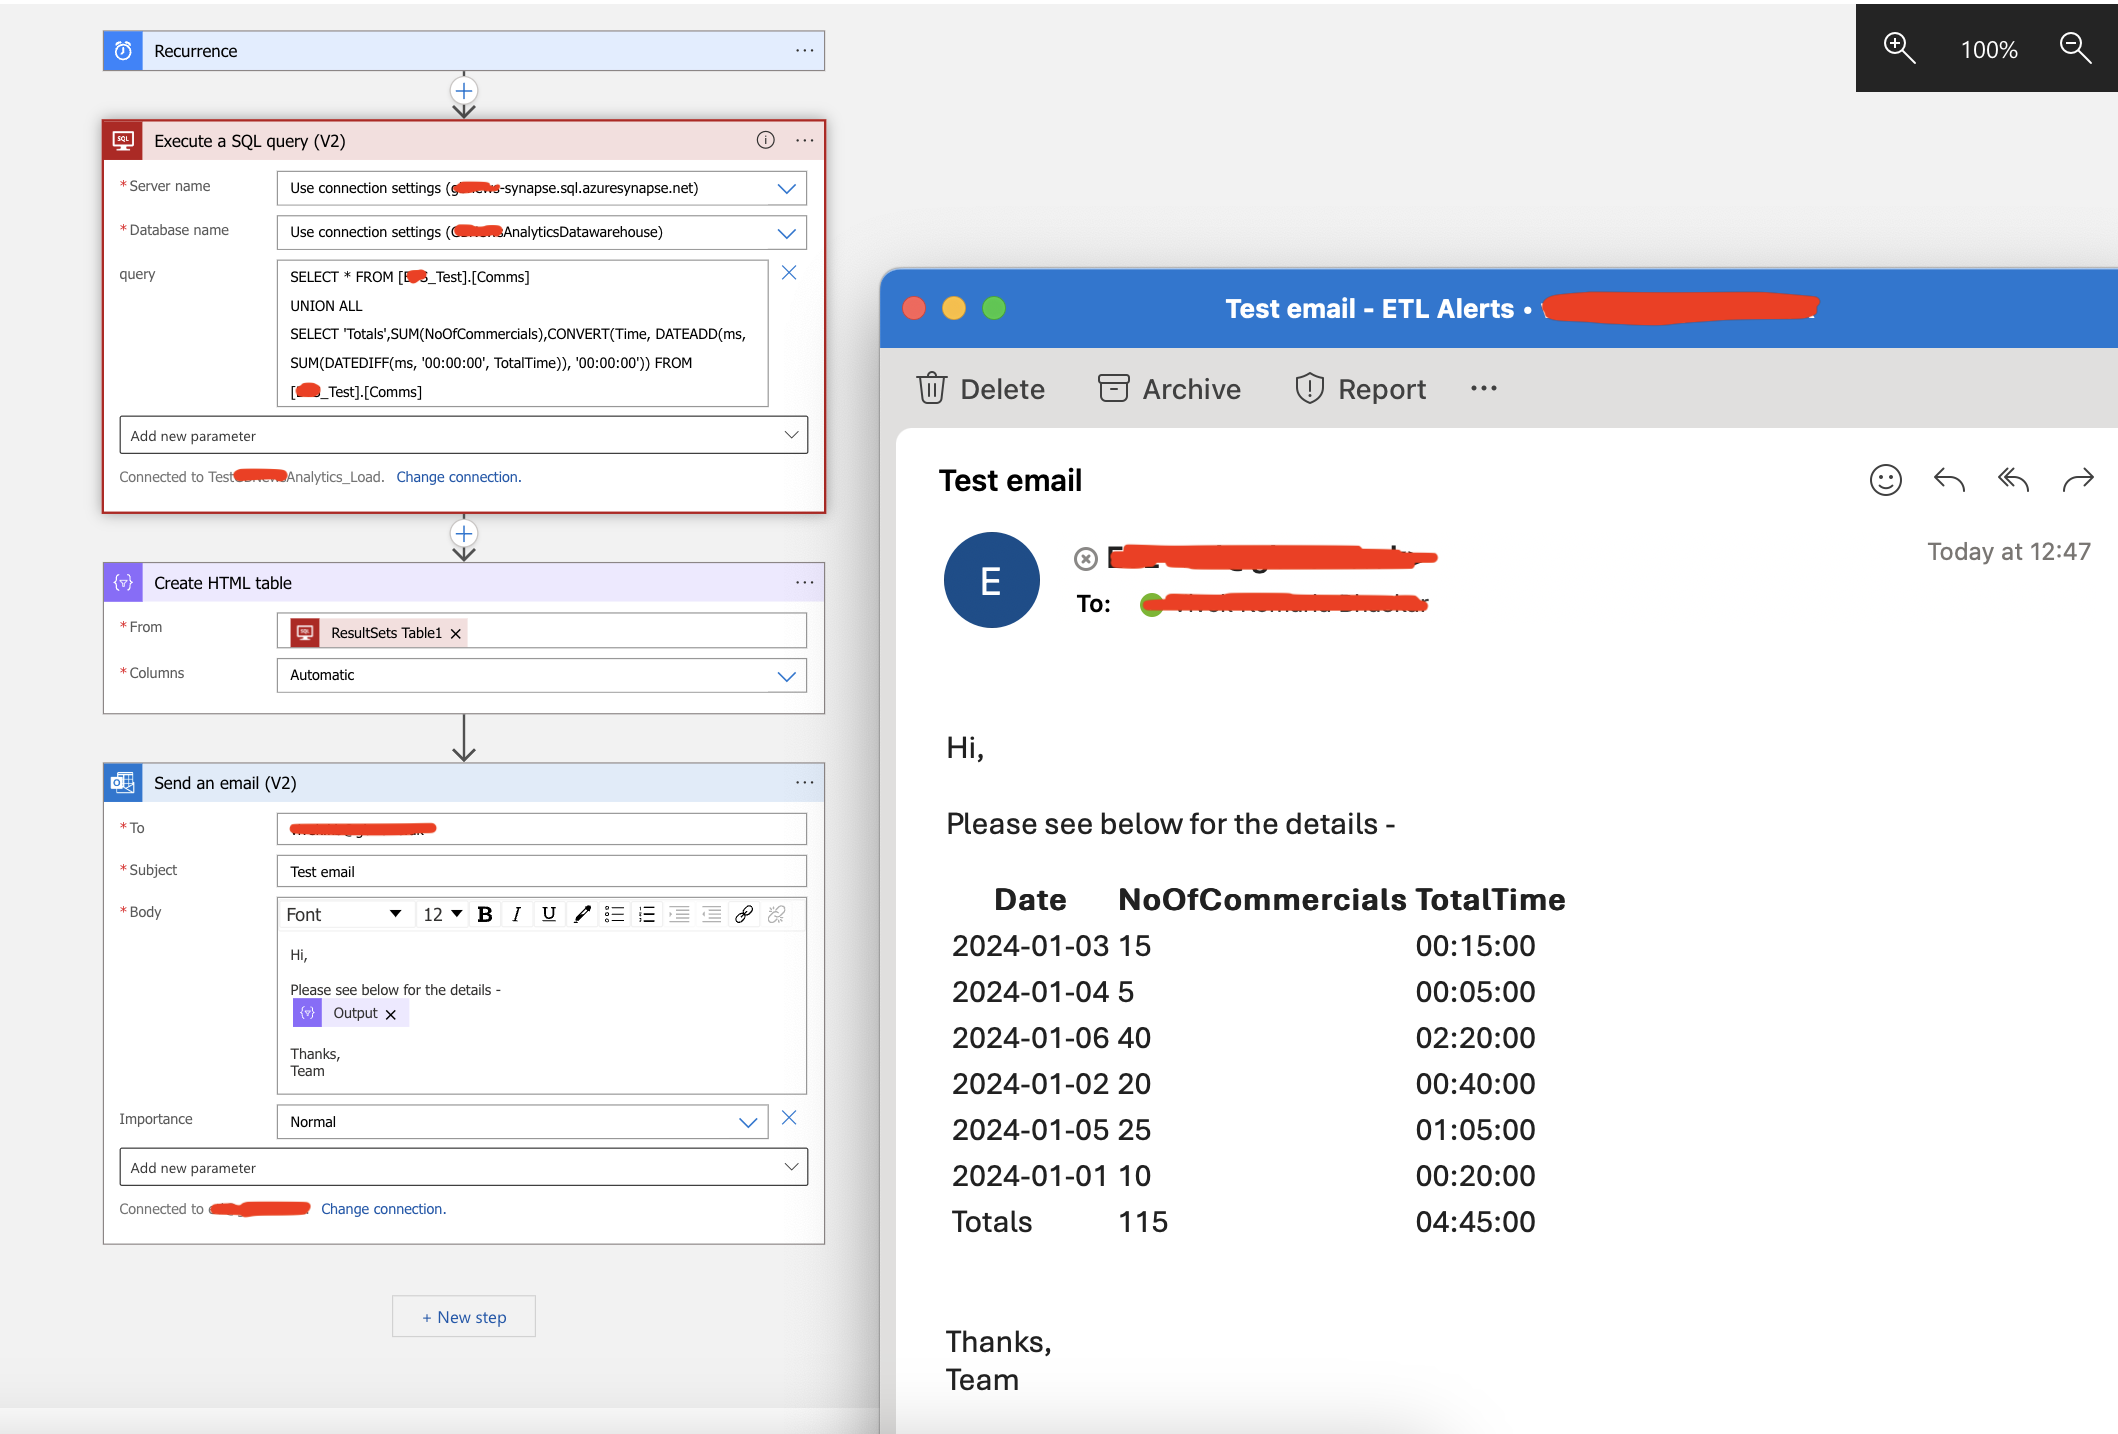Toggle bold formatting in email body

(485, 914)
